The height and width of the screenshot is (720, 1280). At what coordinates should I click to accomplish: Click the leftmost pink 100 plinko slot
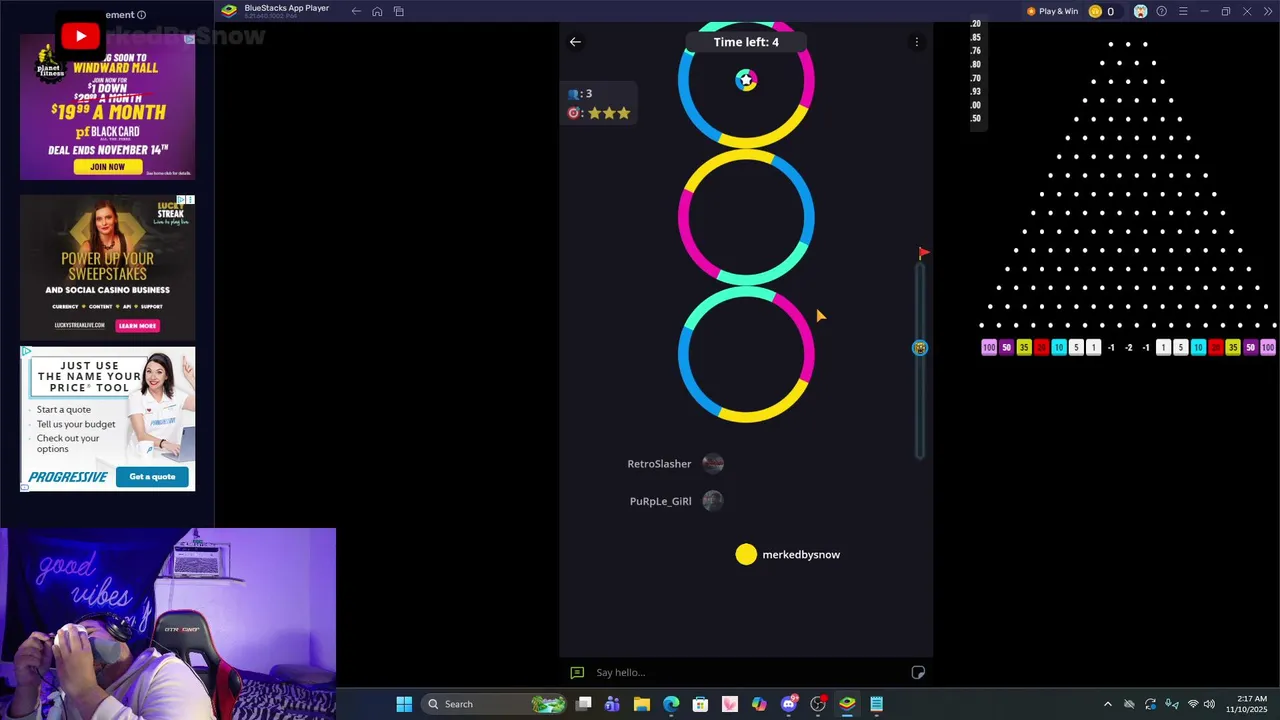(989, 348)
